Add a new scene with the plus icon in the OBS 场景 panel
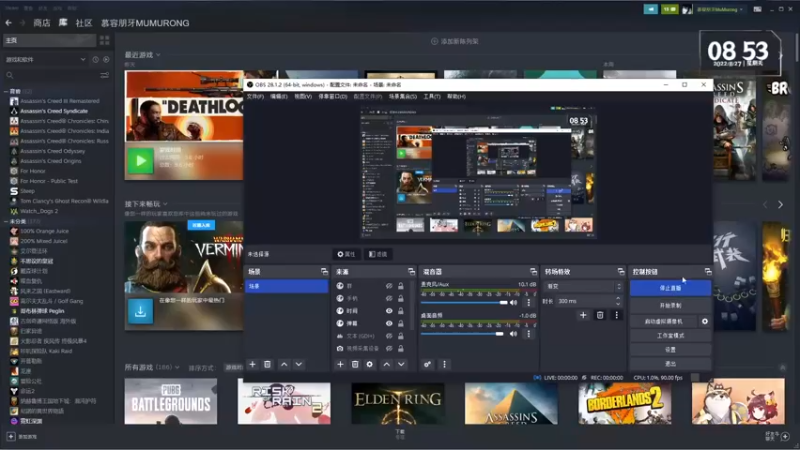The height and width of the screenshot is (450, 800). pos(252,364)
